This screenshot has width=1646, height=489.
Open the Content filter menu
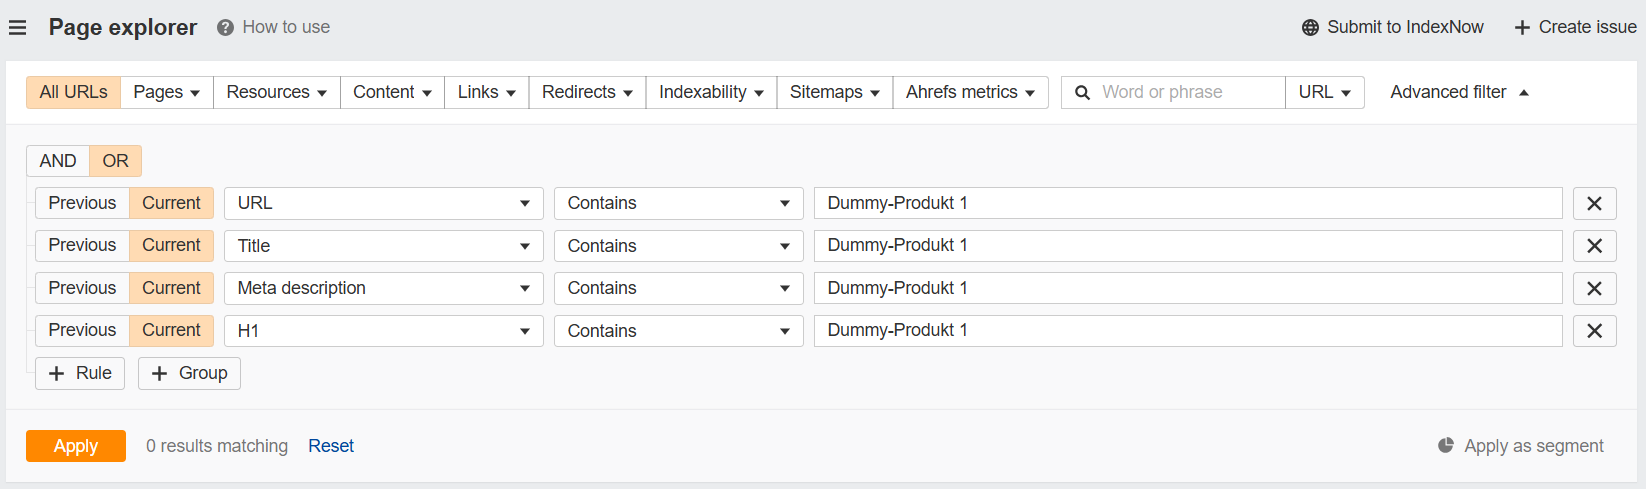[393, 92]
